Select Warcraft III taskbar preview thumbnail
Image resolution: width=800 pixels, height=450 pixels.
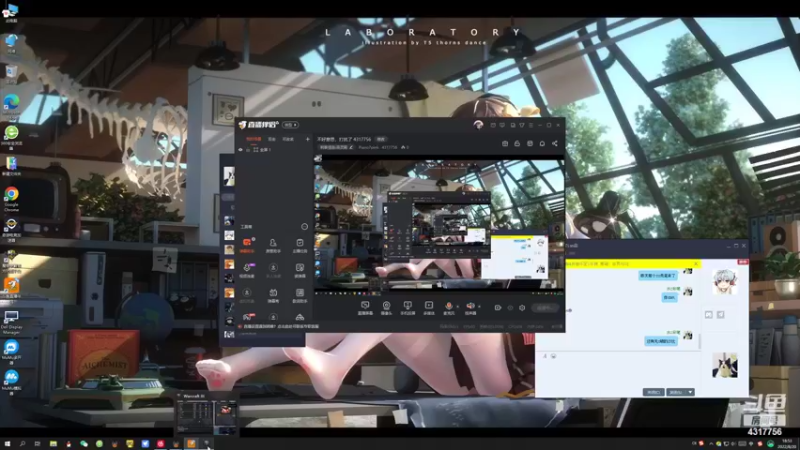pos(207,414)
